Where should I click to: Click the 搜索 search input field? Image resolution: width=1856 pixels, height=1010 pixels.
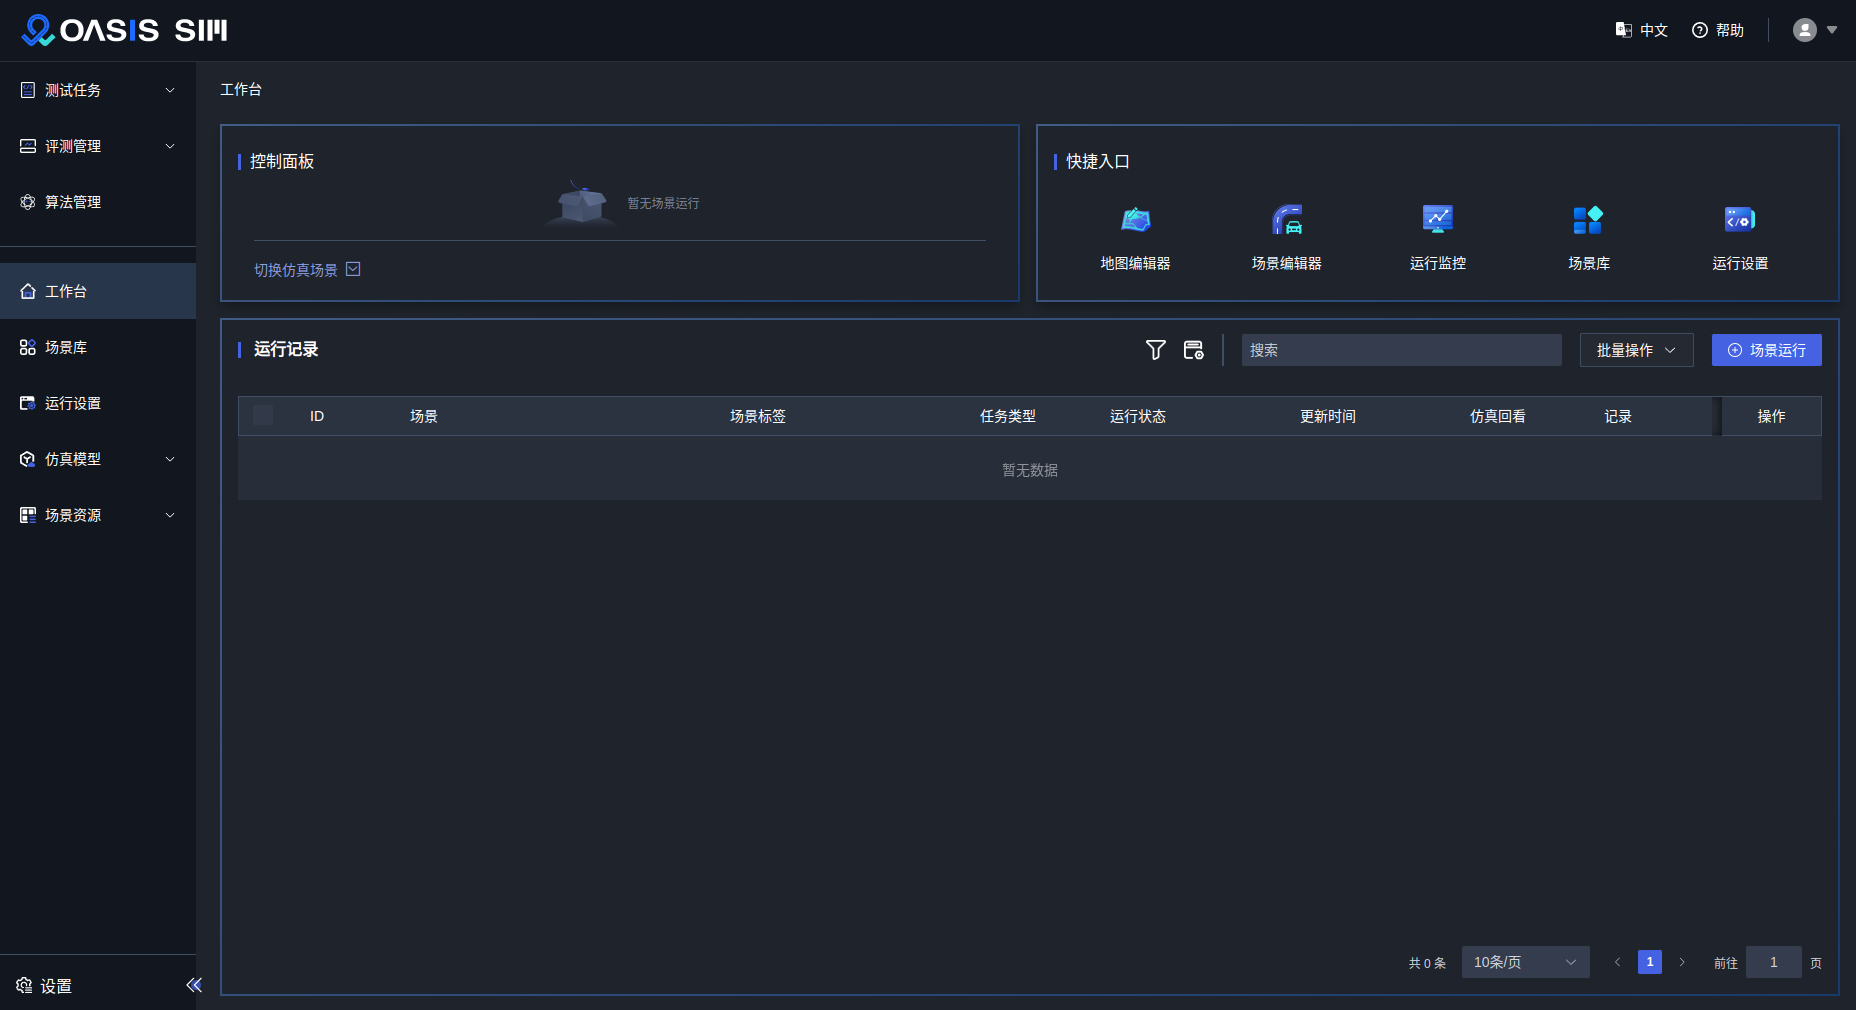1401,350
